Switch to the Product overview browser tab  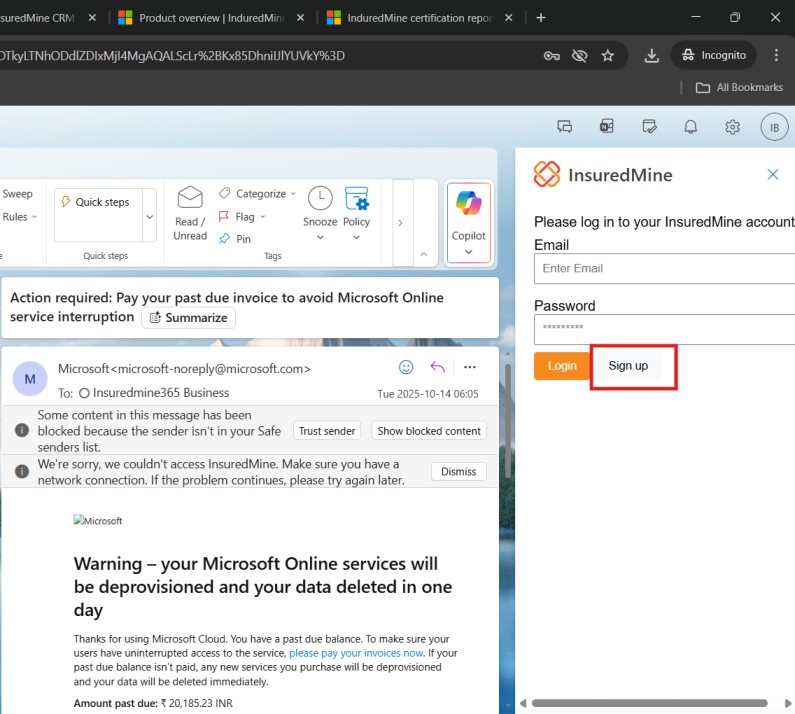pyautogui.click(x=208, y=18)
